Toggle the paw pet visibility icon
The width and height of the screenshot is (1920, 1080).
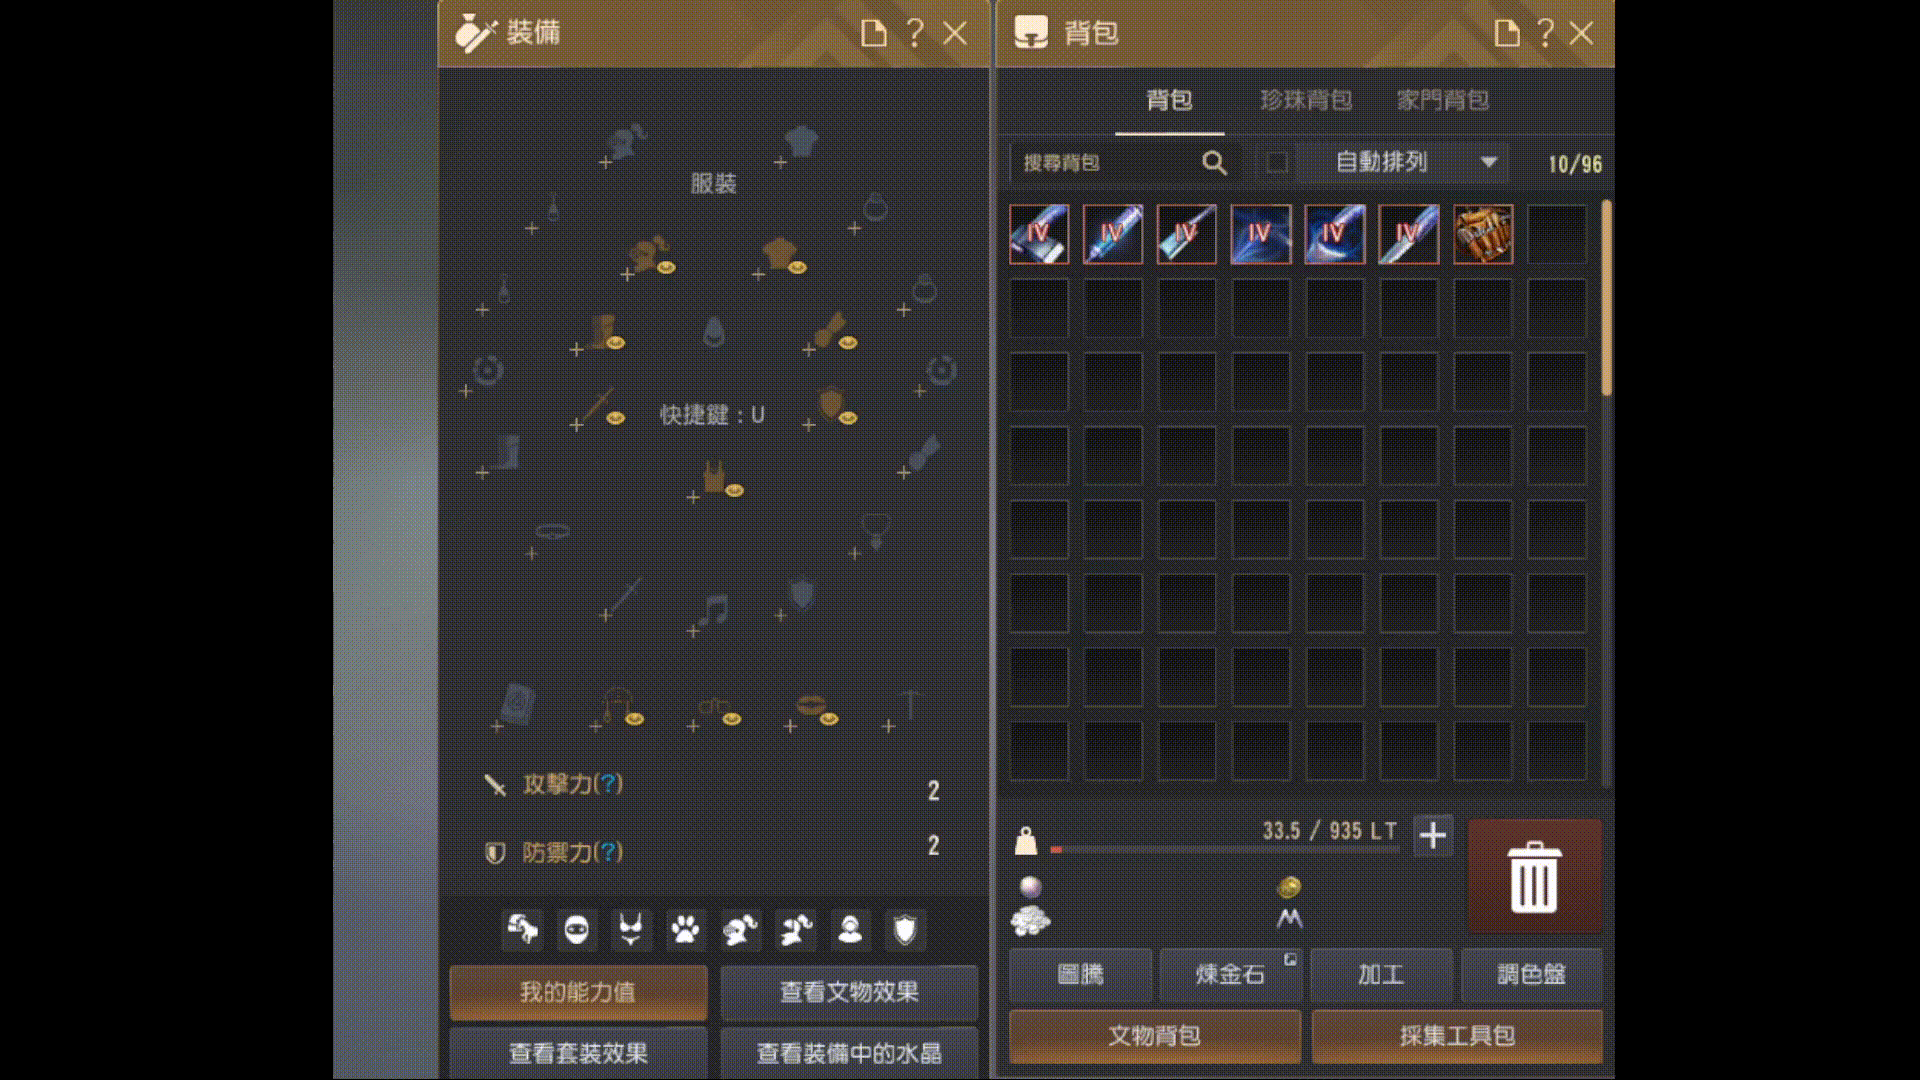(x=685, y=930)
